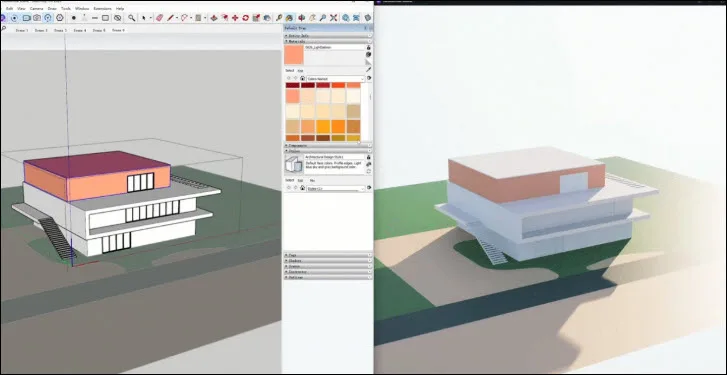This screenshot has width=727, height=375.
Task: Open the Edit menu
Action: (x=9, y=8)
